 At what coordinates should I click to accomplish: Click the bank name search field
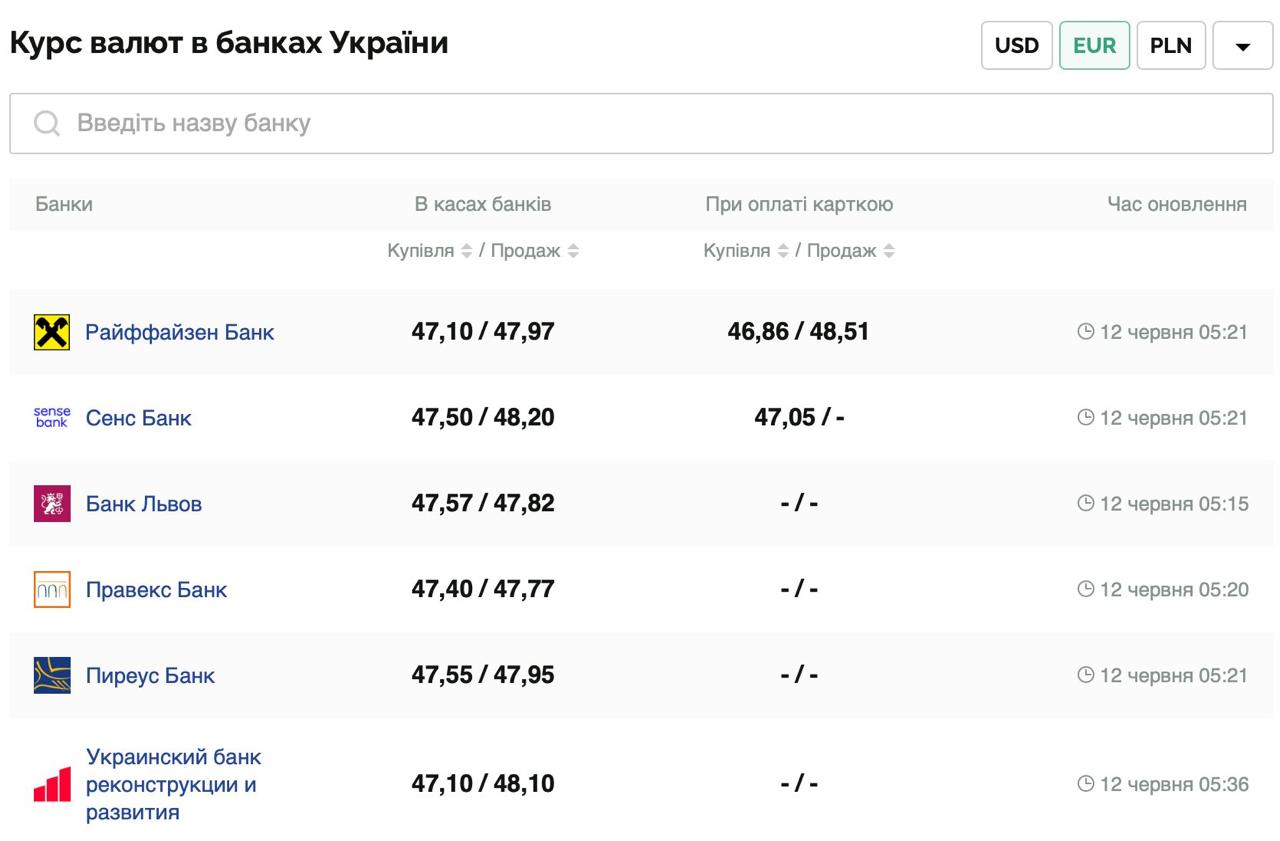pos(640,123)
